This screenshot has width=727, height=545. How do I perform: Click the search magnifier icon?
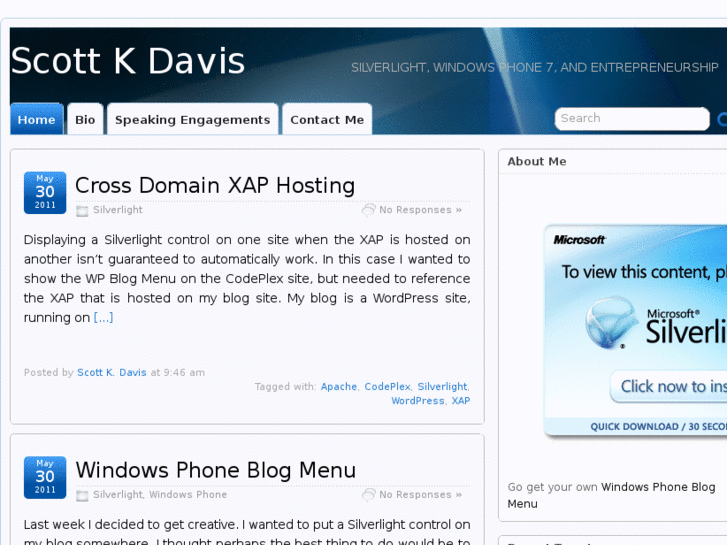pos(722,119)
